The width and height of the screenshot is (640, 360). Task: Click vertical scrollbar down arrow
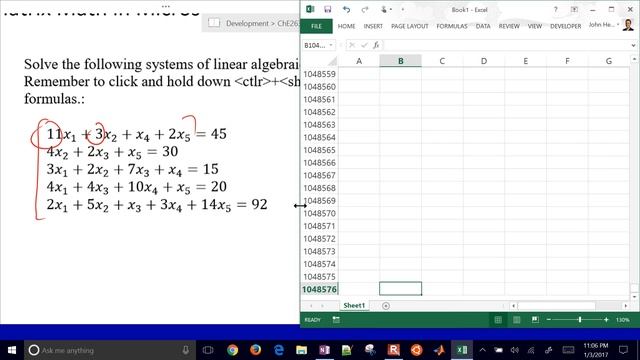point(634,297)
